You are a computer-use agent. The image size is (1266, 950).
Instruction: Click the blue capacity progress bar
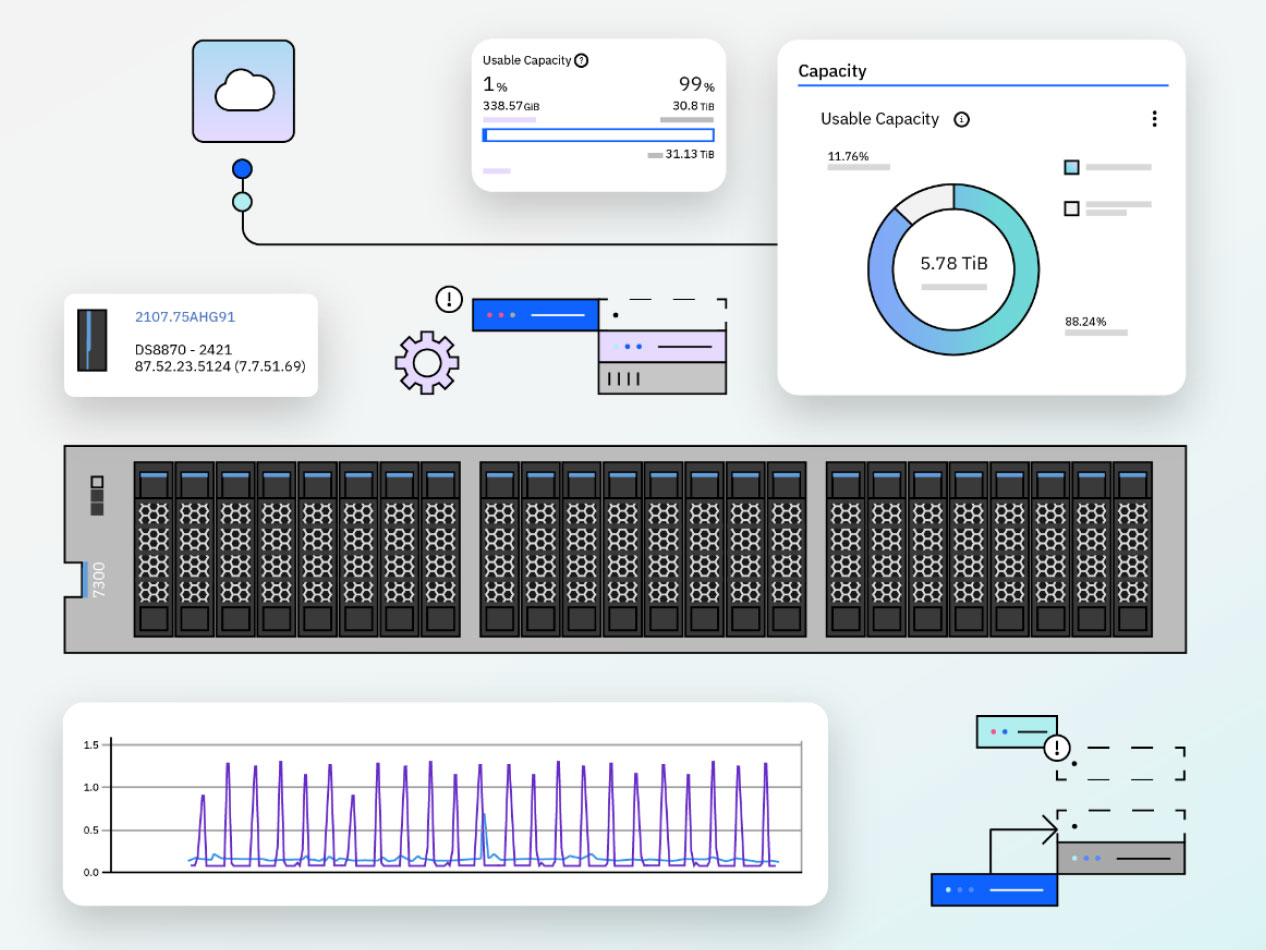(598, 134)
